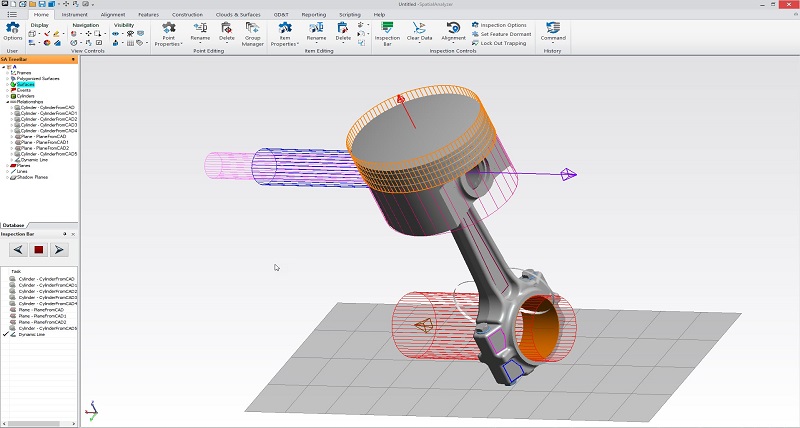Image resolution: width=800 pixels, height=428 pixels.
Task: Click Rename in the Point Editing group
Action: tap(200, 31)
